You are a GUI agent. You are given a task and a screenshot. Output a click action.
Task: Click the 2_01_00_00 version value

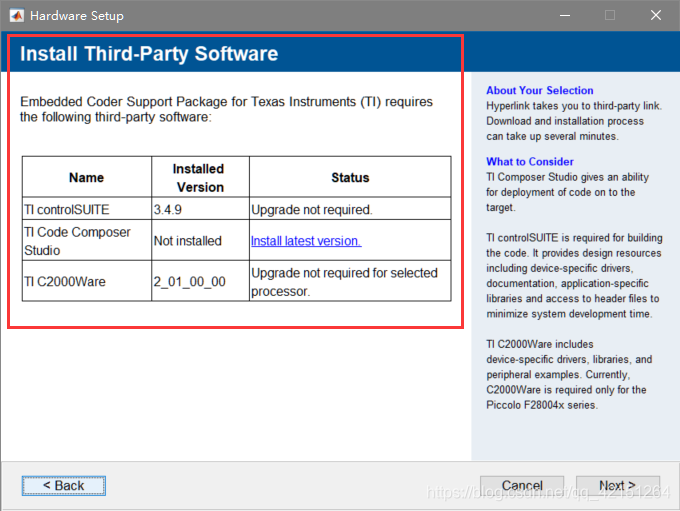click(190, 282)
